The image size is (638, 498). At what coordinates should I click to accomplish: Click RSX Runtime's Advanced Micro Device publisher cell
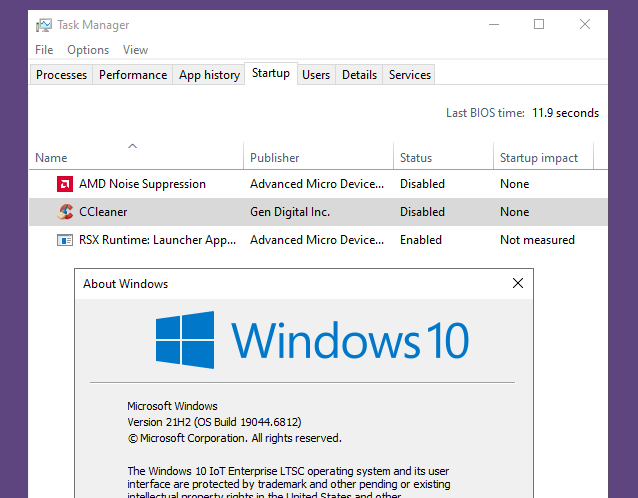click(317, 240)
